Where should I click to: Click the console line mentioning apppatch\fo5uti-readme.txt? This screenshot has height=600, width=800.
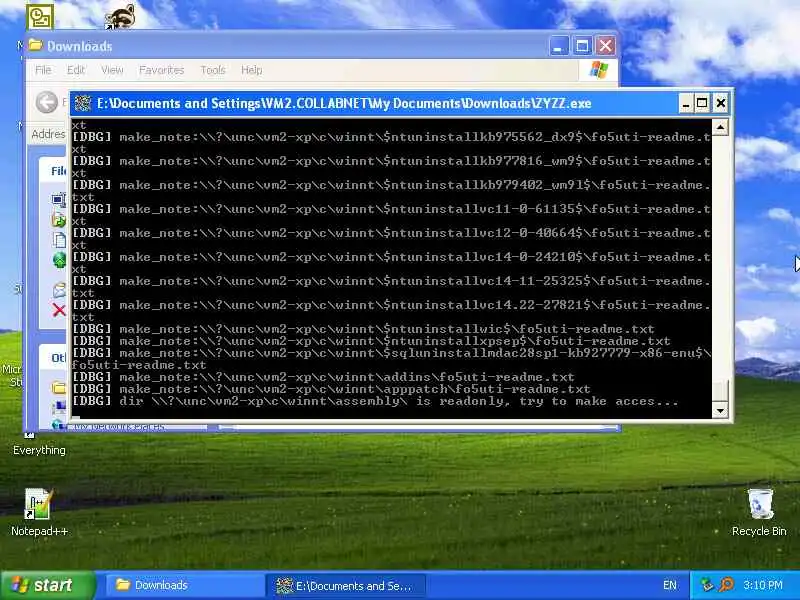331,389
